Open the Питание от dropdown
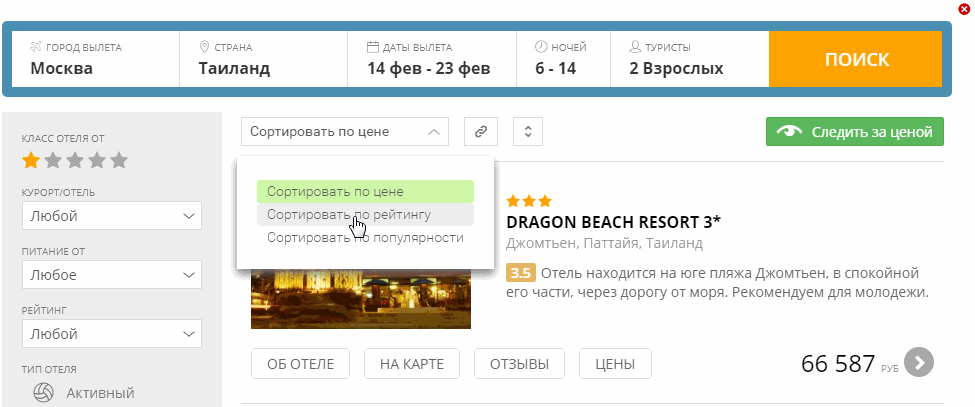Image resolution: width=975 pixels, height=407 pixels. coord(112,275)
